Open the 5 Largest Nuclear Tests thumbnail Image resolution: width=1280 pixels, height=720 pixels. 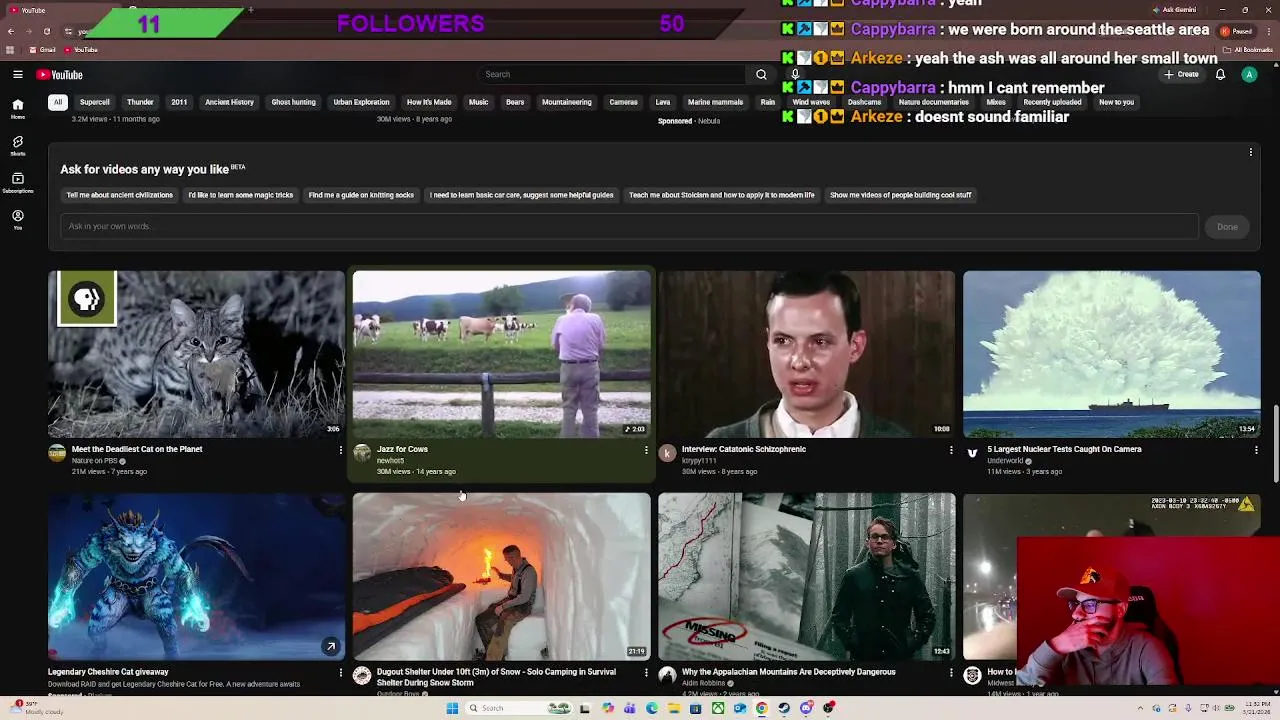coord(1112,354)
